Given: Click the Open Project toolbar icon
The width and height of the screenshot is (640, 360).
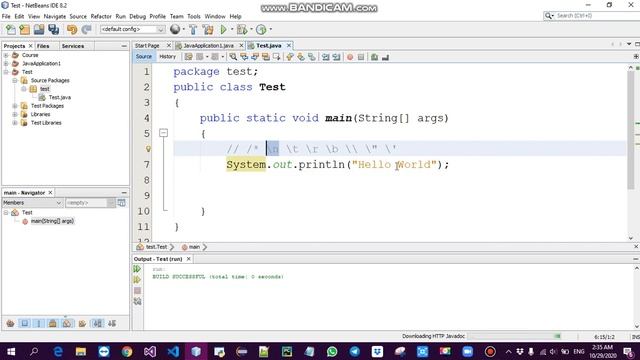Looking at the screenshot, I should click(x=39, y=29).
